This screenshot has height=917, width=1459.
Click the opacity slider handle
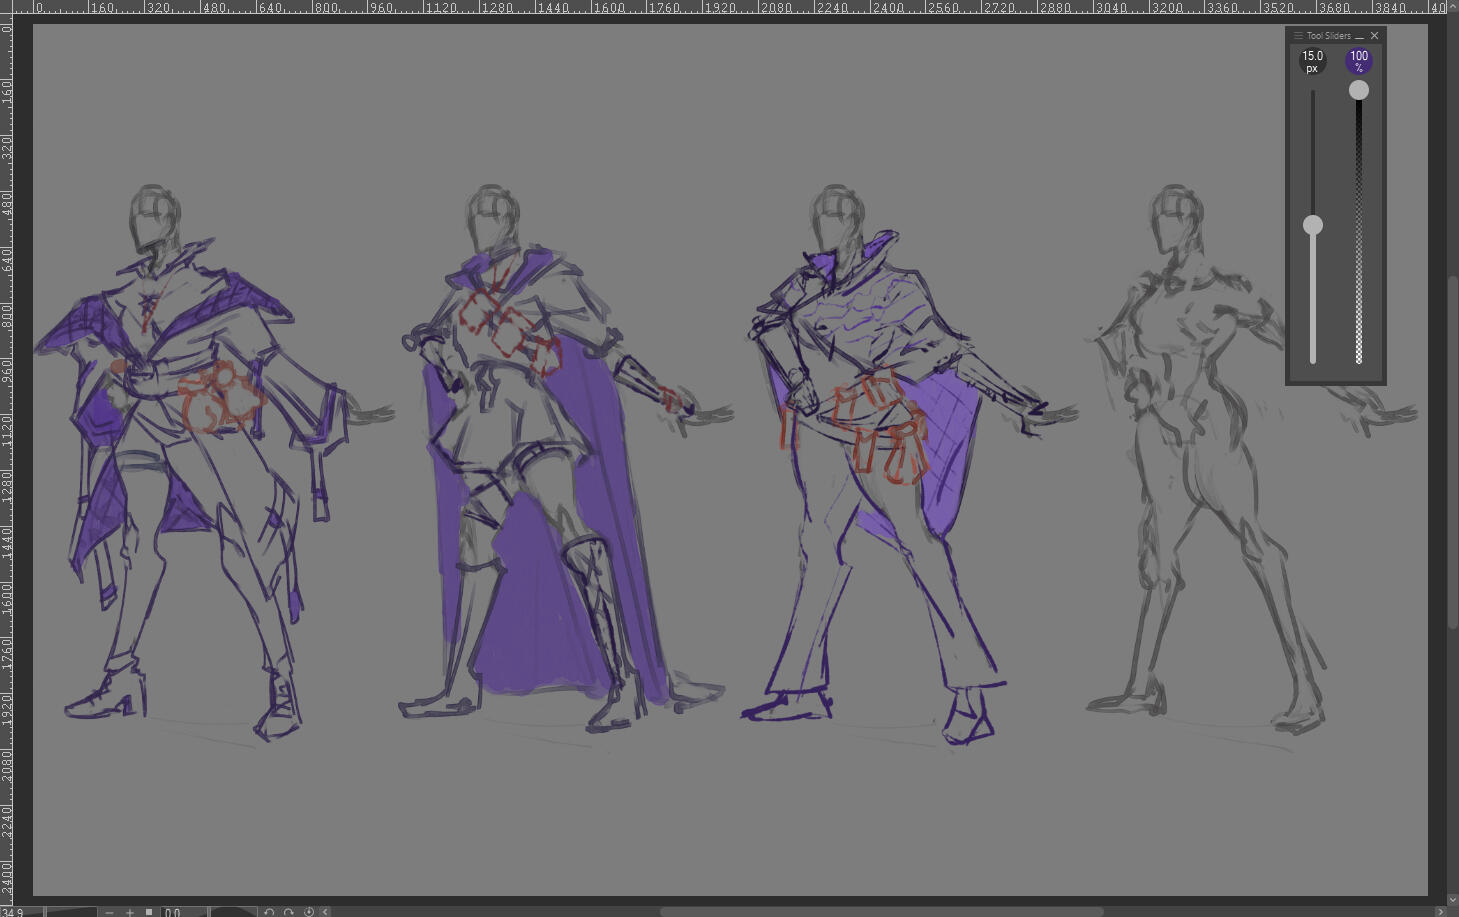pyautogui.click(x=1358, y=90)
